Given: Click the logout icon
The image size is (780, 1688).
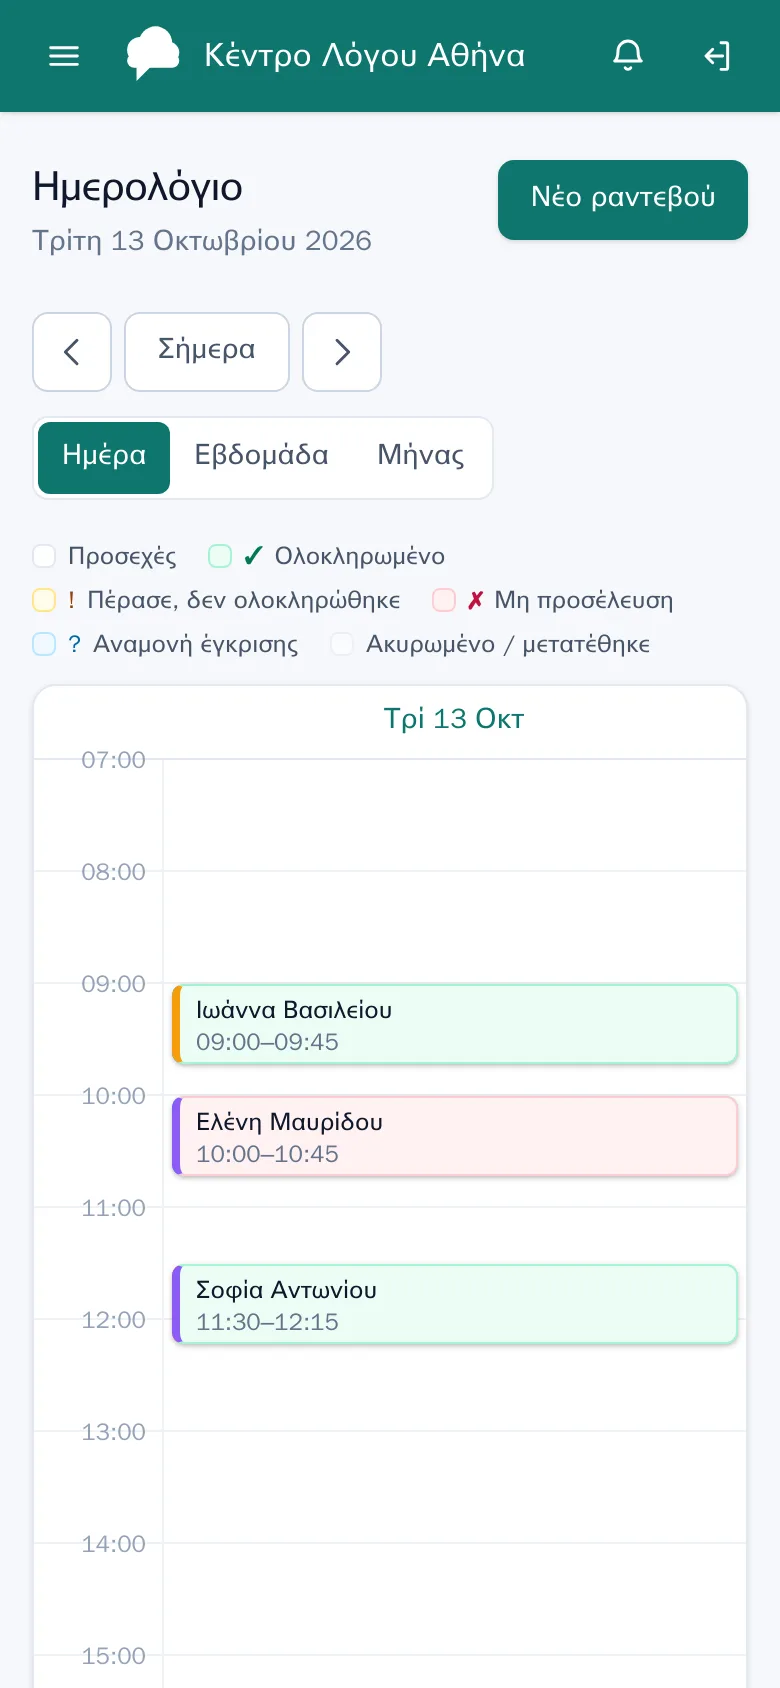Looking at the screenshot, I should [x=716, y=56].
